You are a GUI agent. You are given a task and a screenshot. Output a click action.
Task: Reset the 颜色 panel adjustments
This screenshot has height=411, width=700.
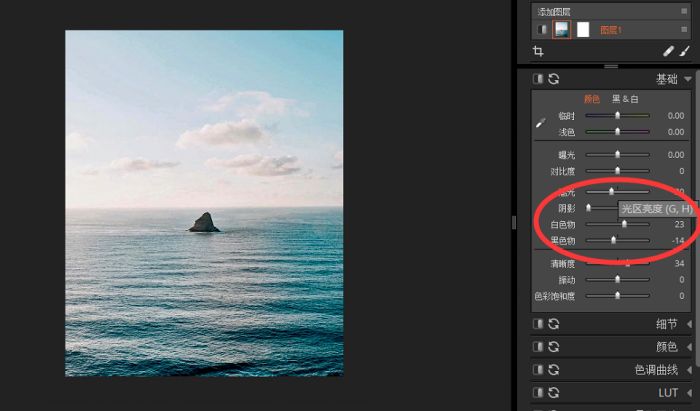pos(553,347)
